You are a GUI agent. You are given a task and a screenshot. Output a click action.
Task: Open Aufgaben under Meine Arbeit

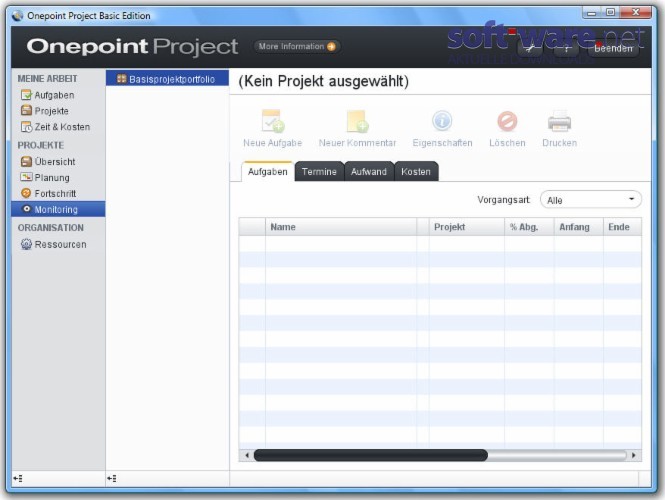click(x=48, y=95)
